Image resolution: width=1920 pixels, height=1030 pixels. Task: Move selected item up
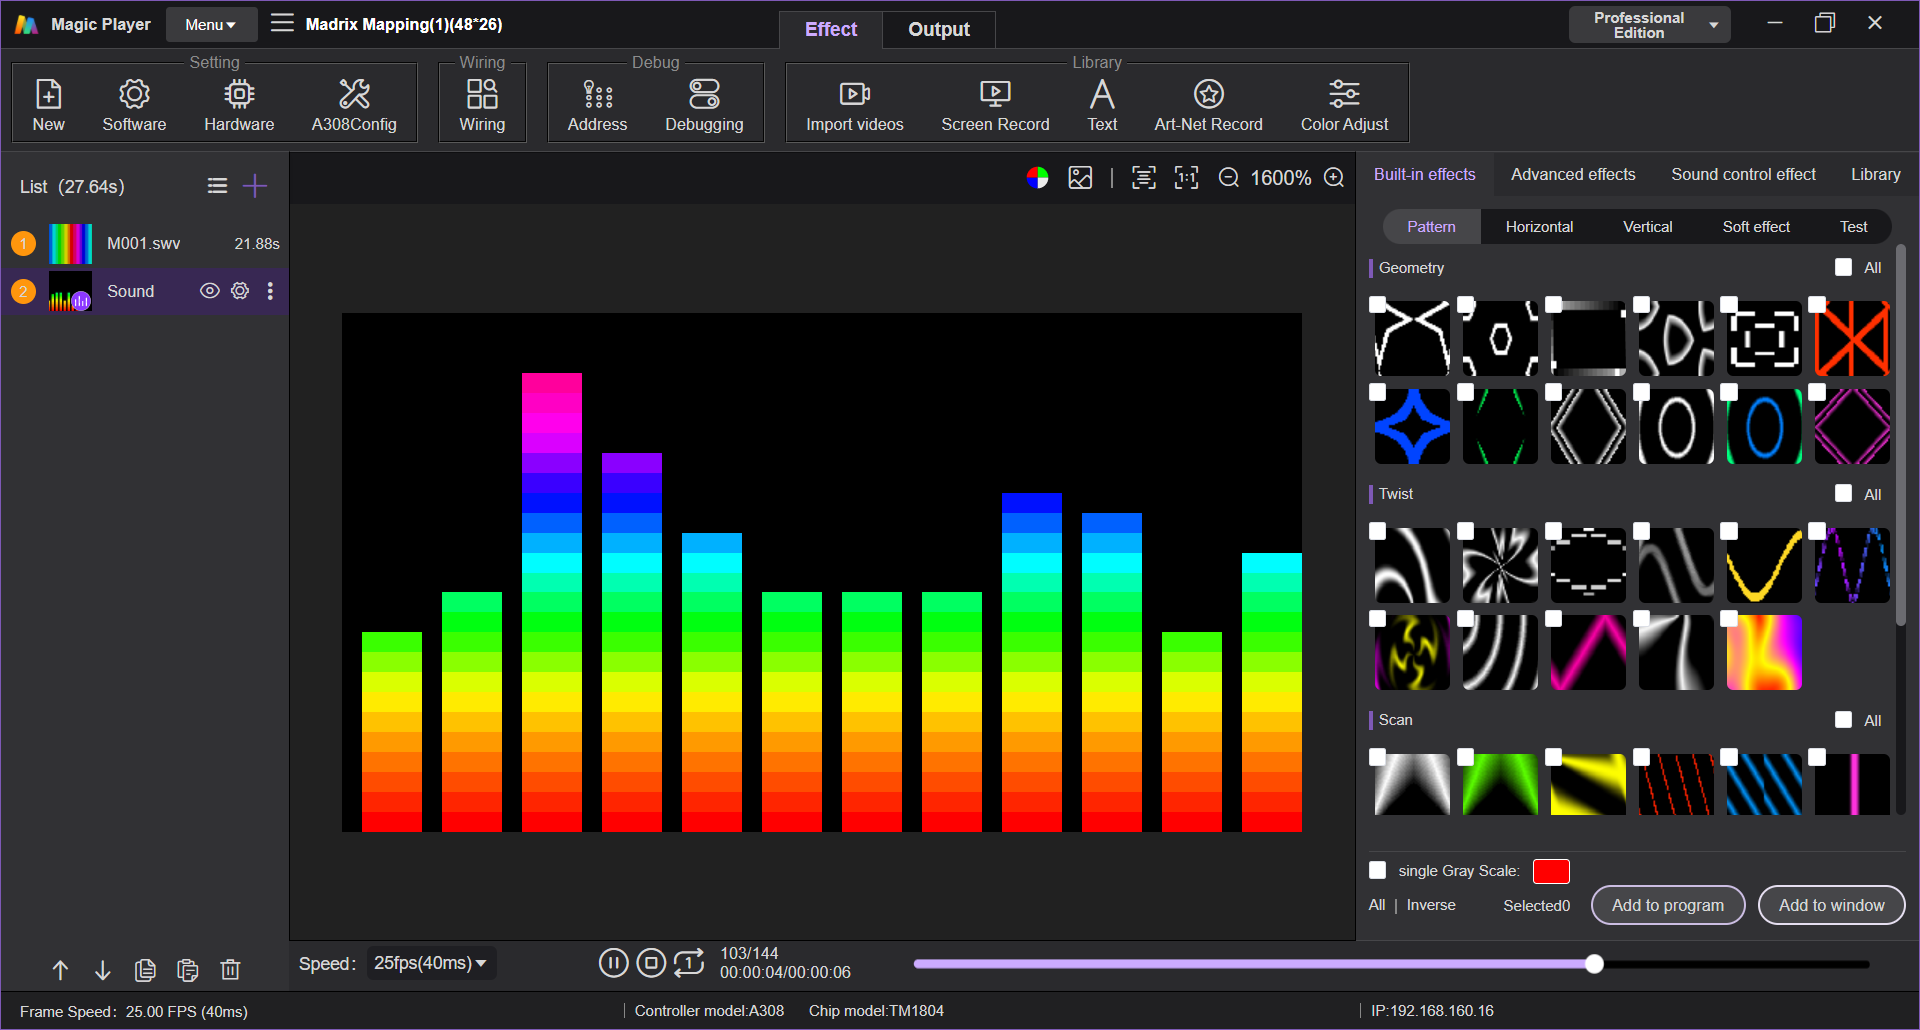(x=60, y=970)
